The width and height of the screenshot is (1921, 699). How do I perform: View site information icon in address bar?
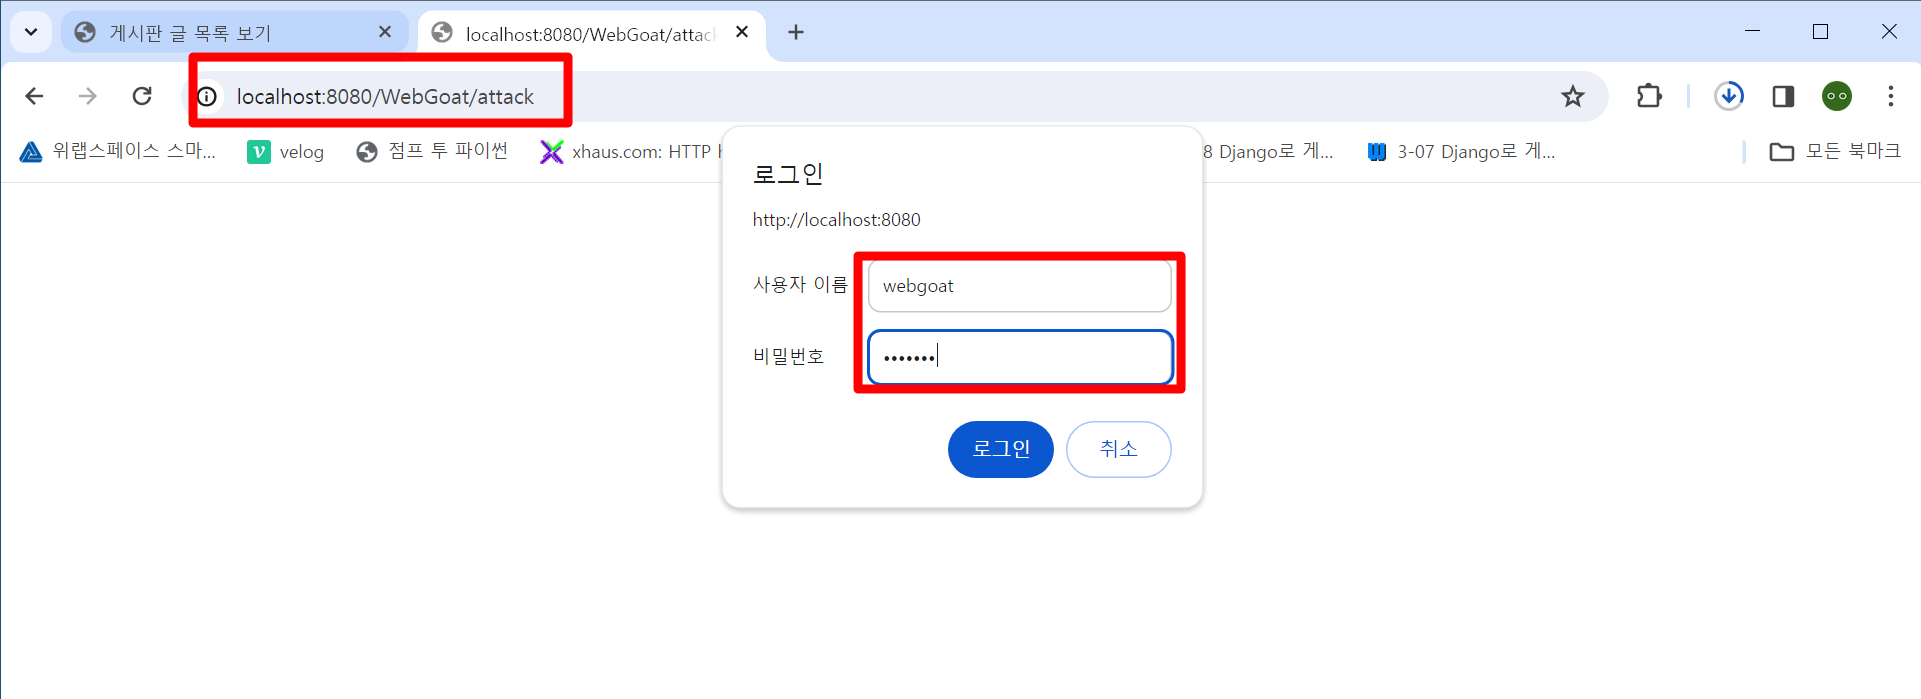207,97
